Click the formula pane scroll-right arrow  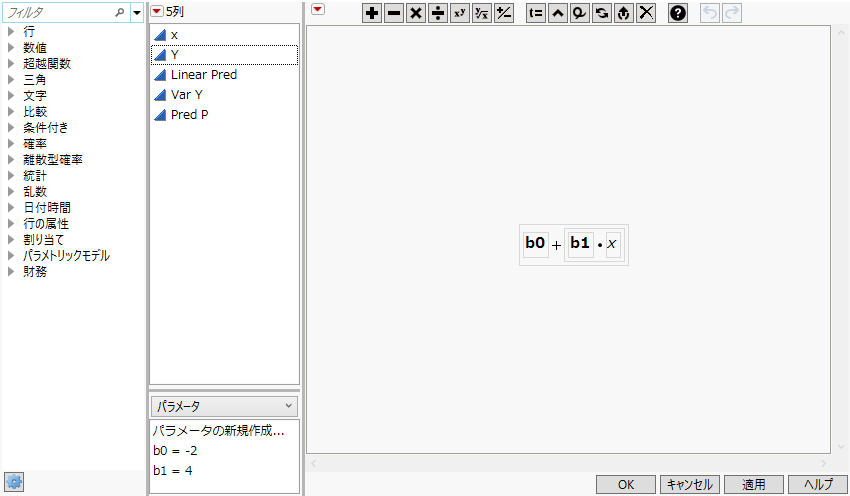[x=823, y=463]
